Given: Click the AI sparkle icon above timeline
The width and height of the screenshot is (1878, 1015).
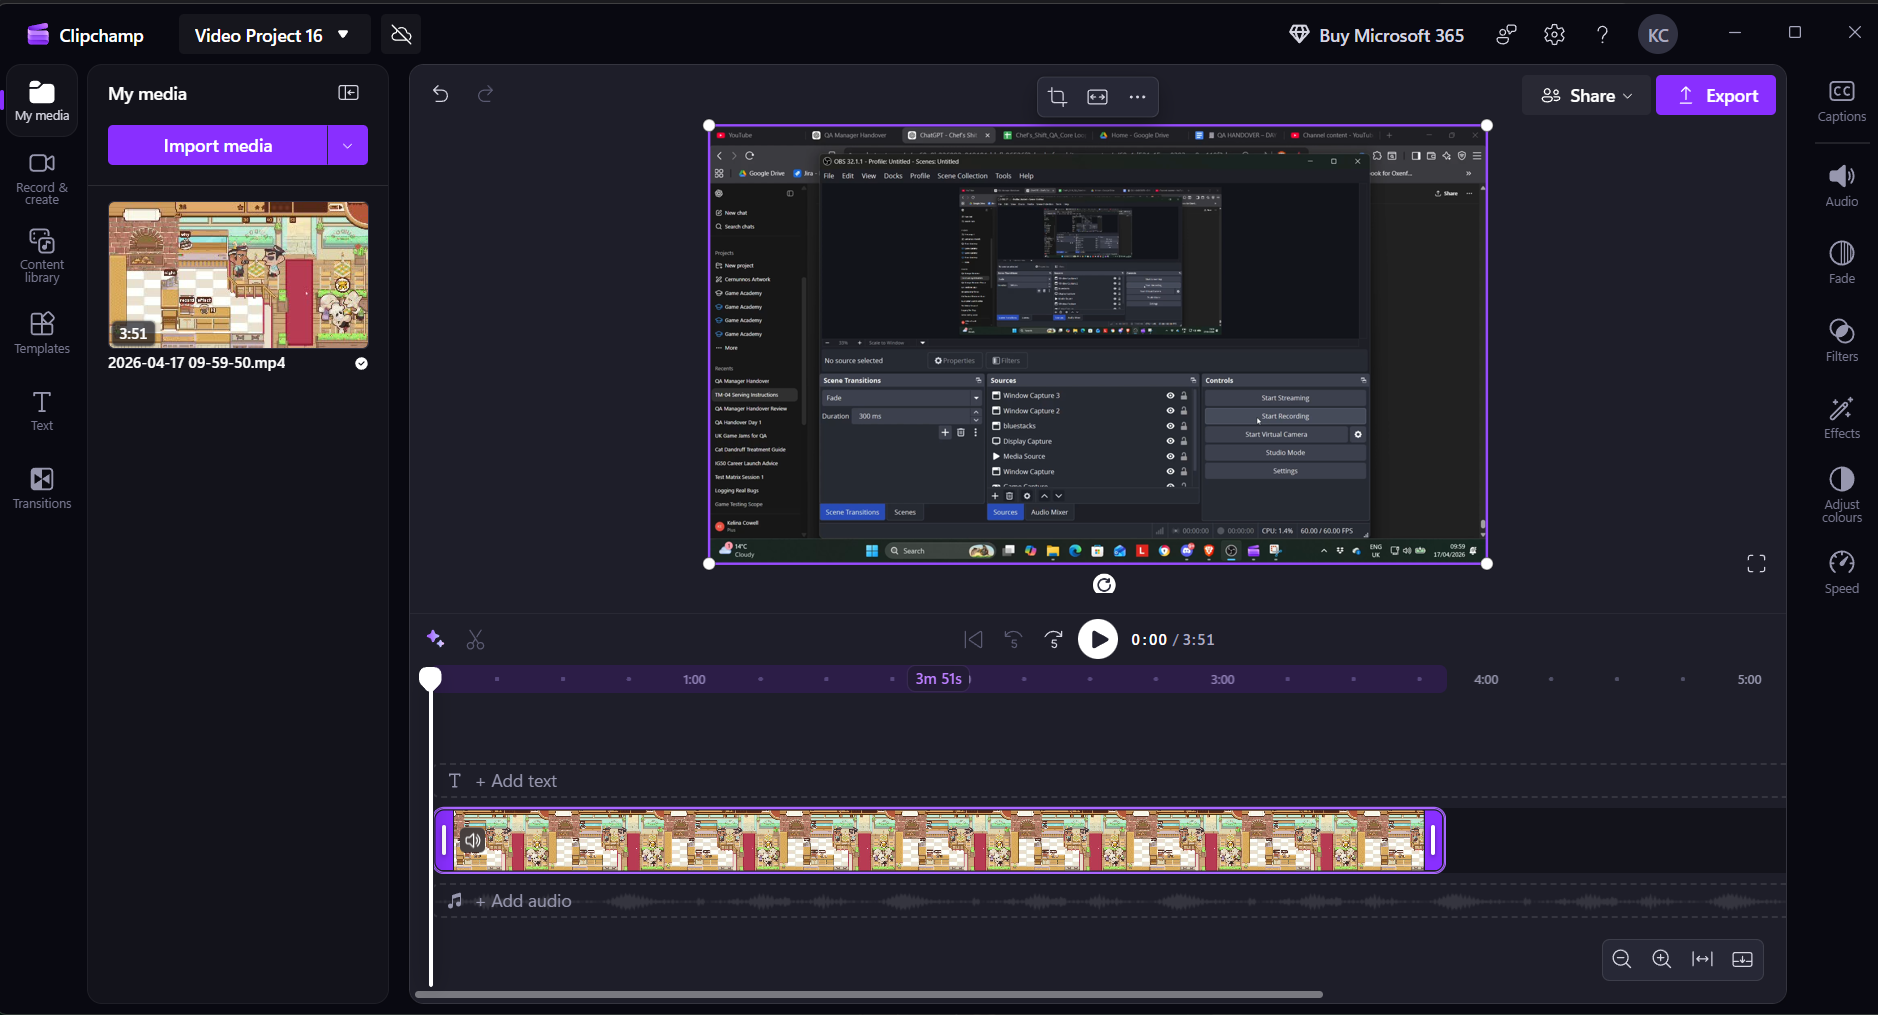Looking at the screenshot, I should click(435, 639).
